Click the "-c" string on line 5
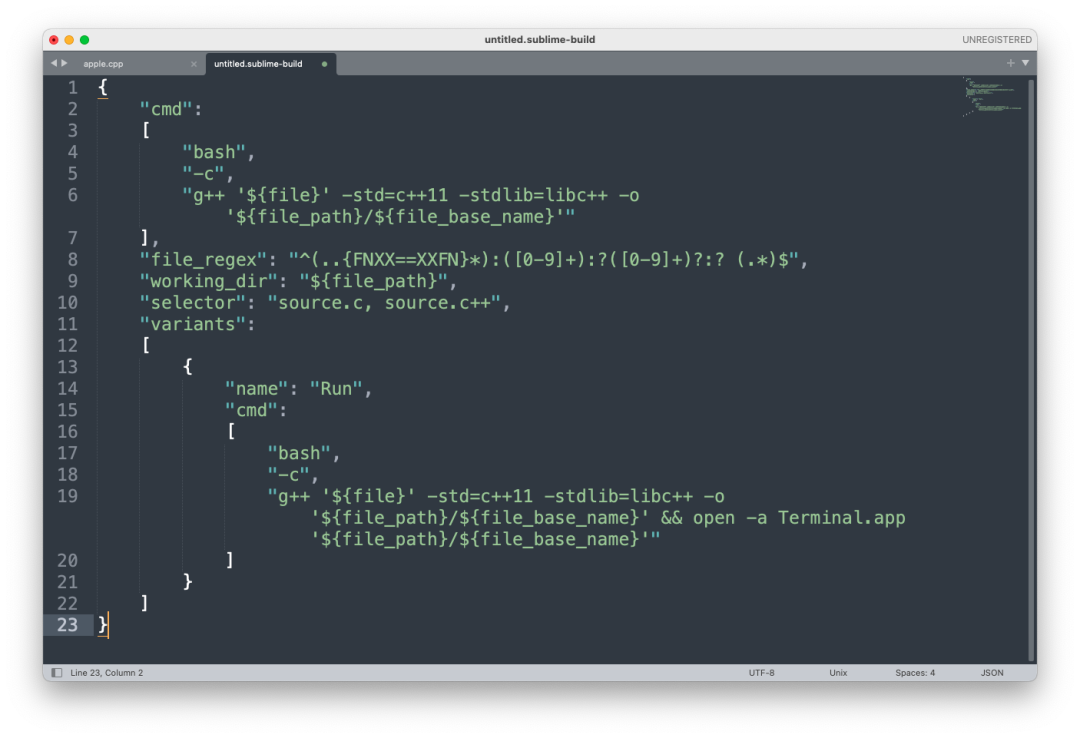 pyautogui.click(x=203, y=174)
